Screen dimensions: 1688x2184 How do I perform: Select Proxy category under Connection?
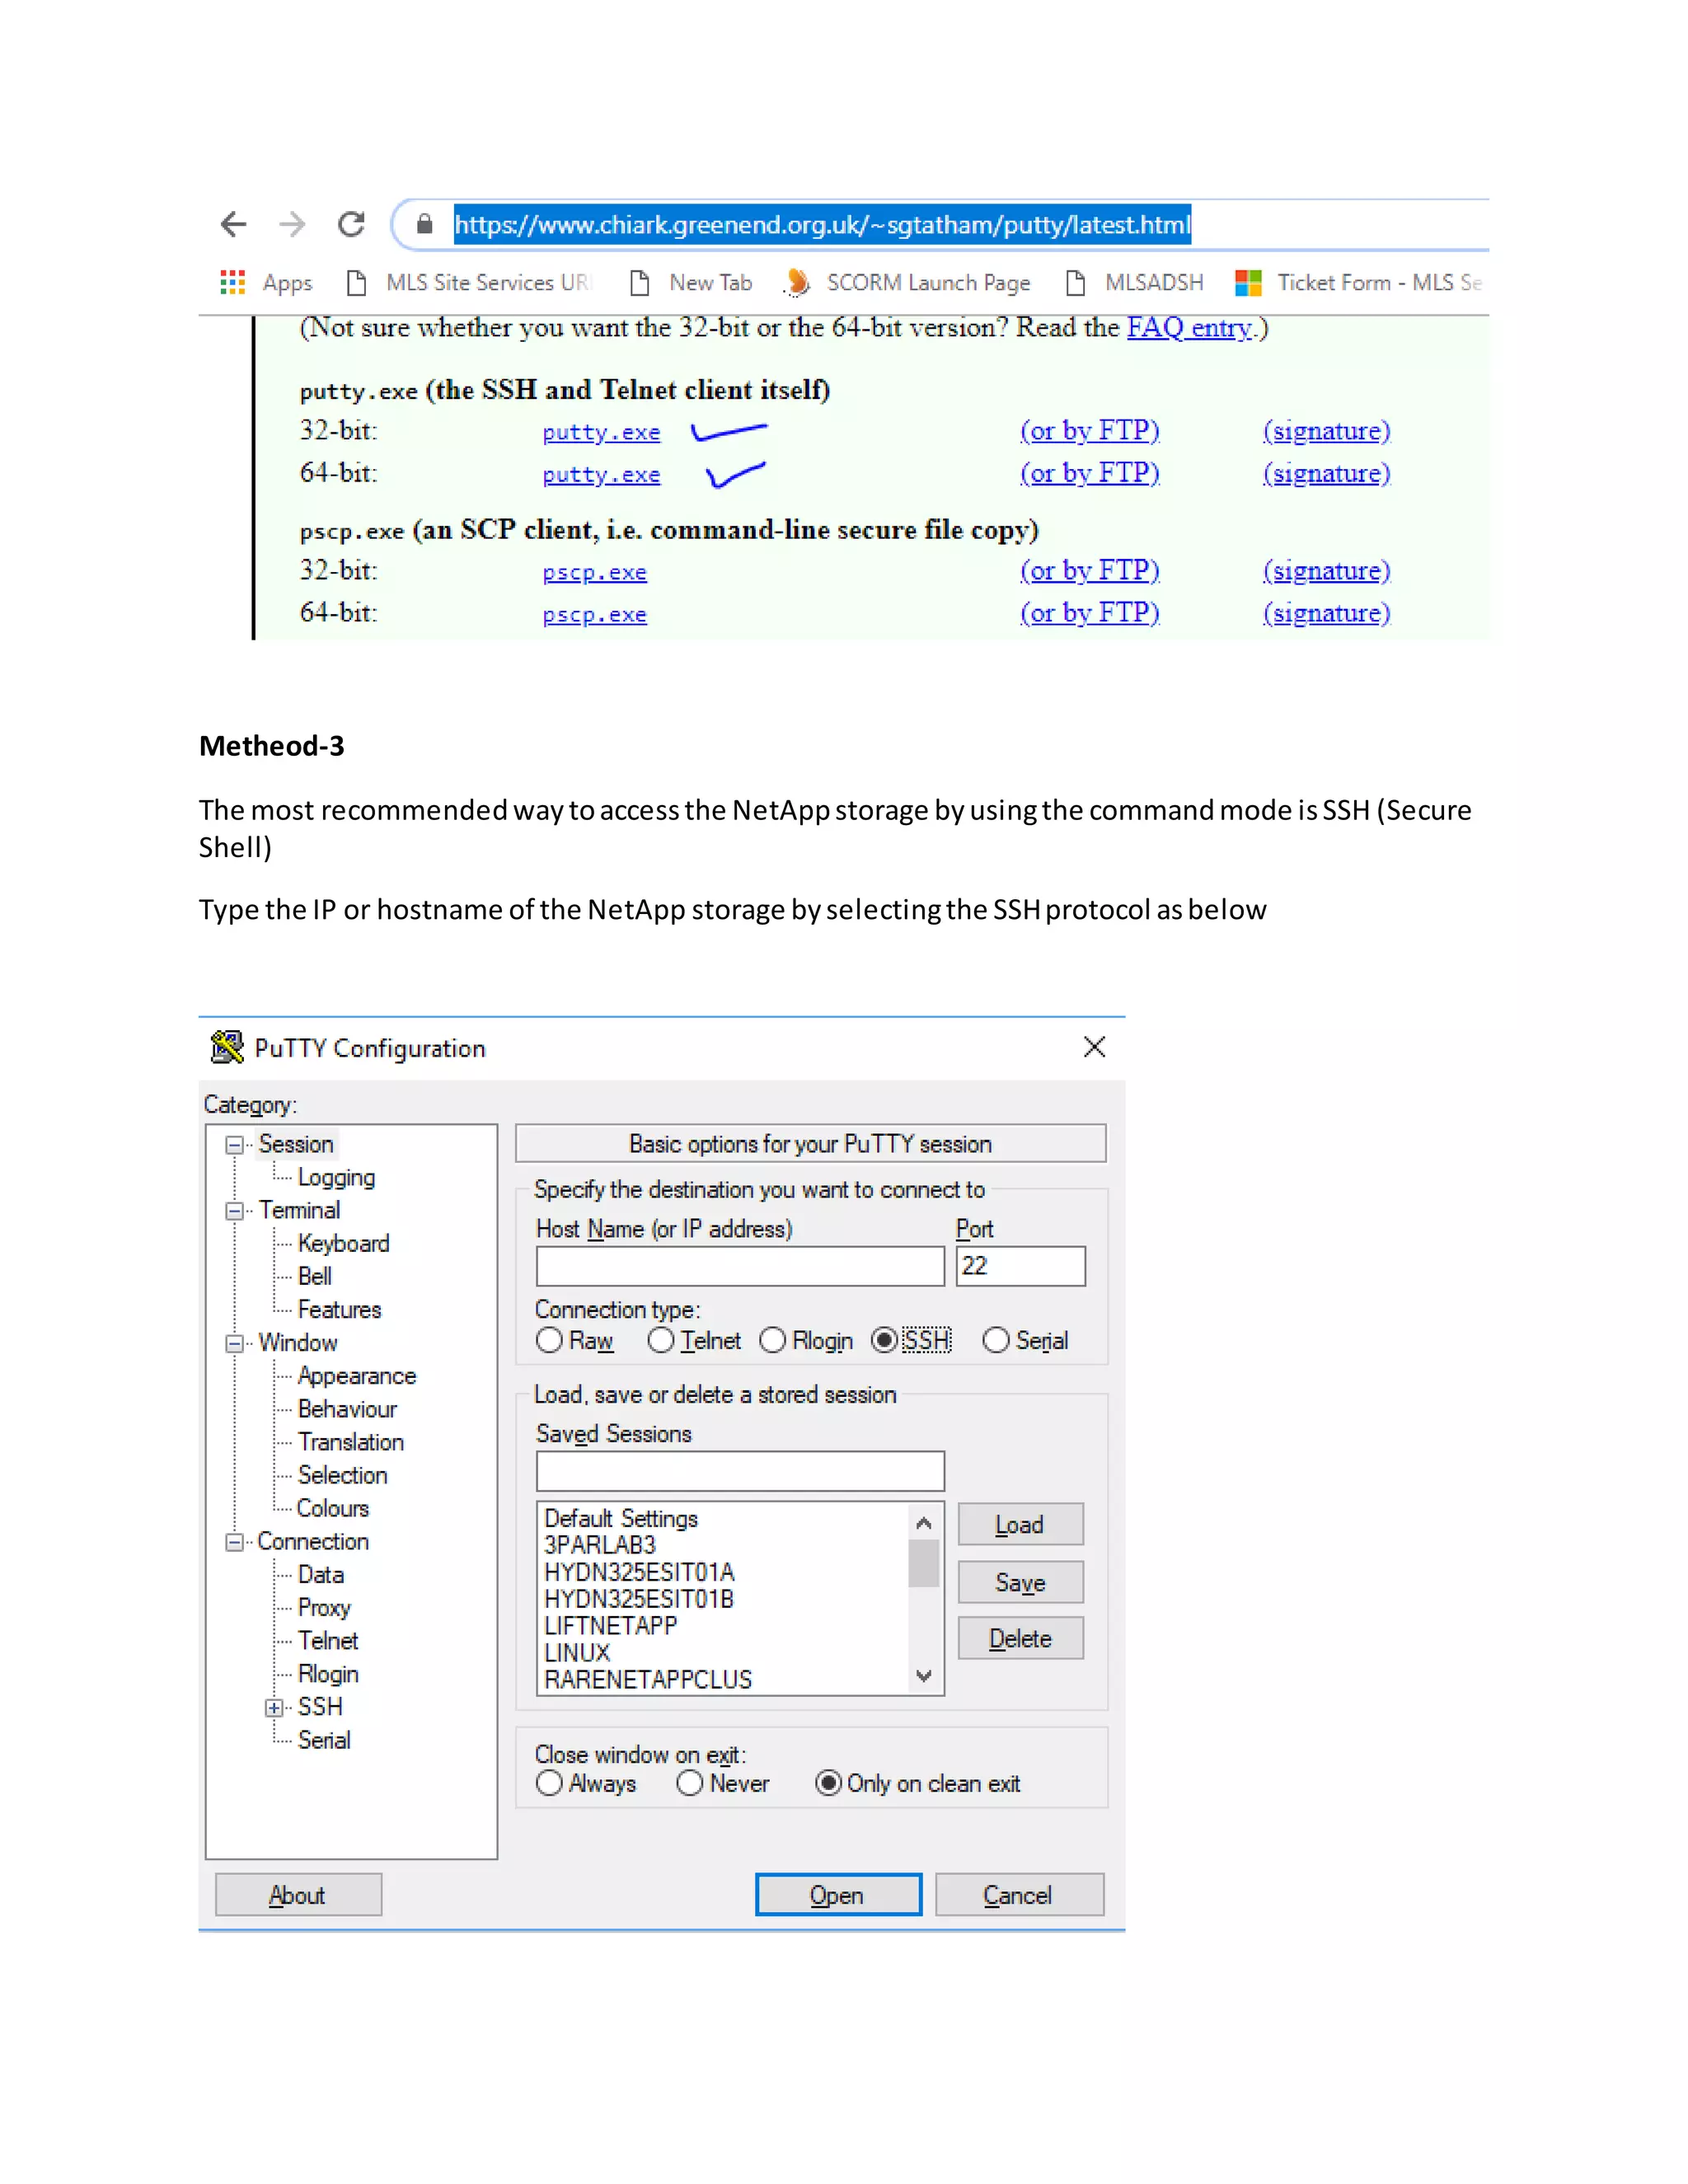pyautogui.click(x=324, y=1608)
